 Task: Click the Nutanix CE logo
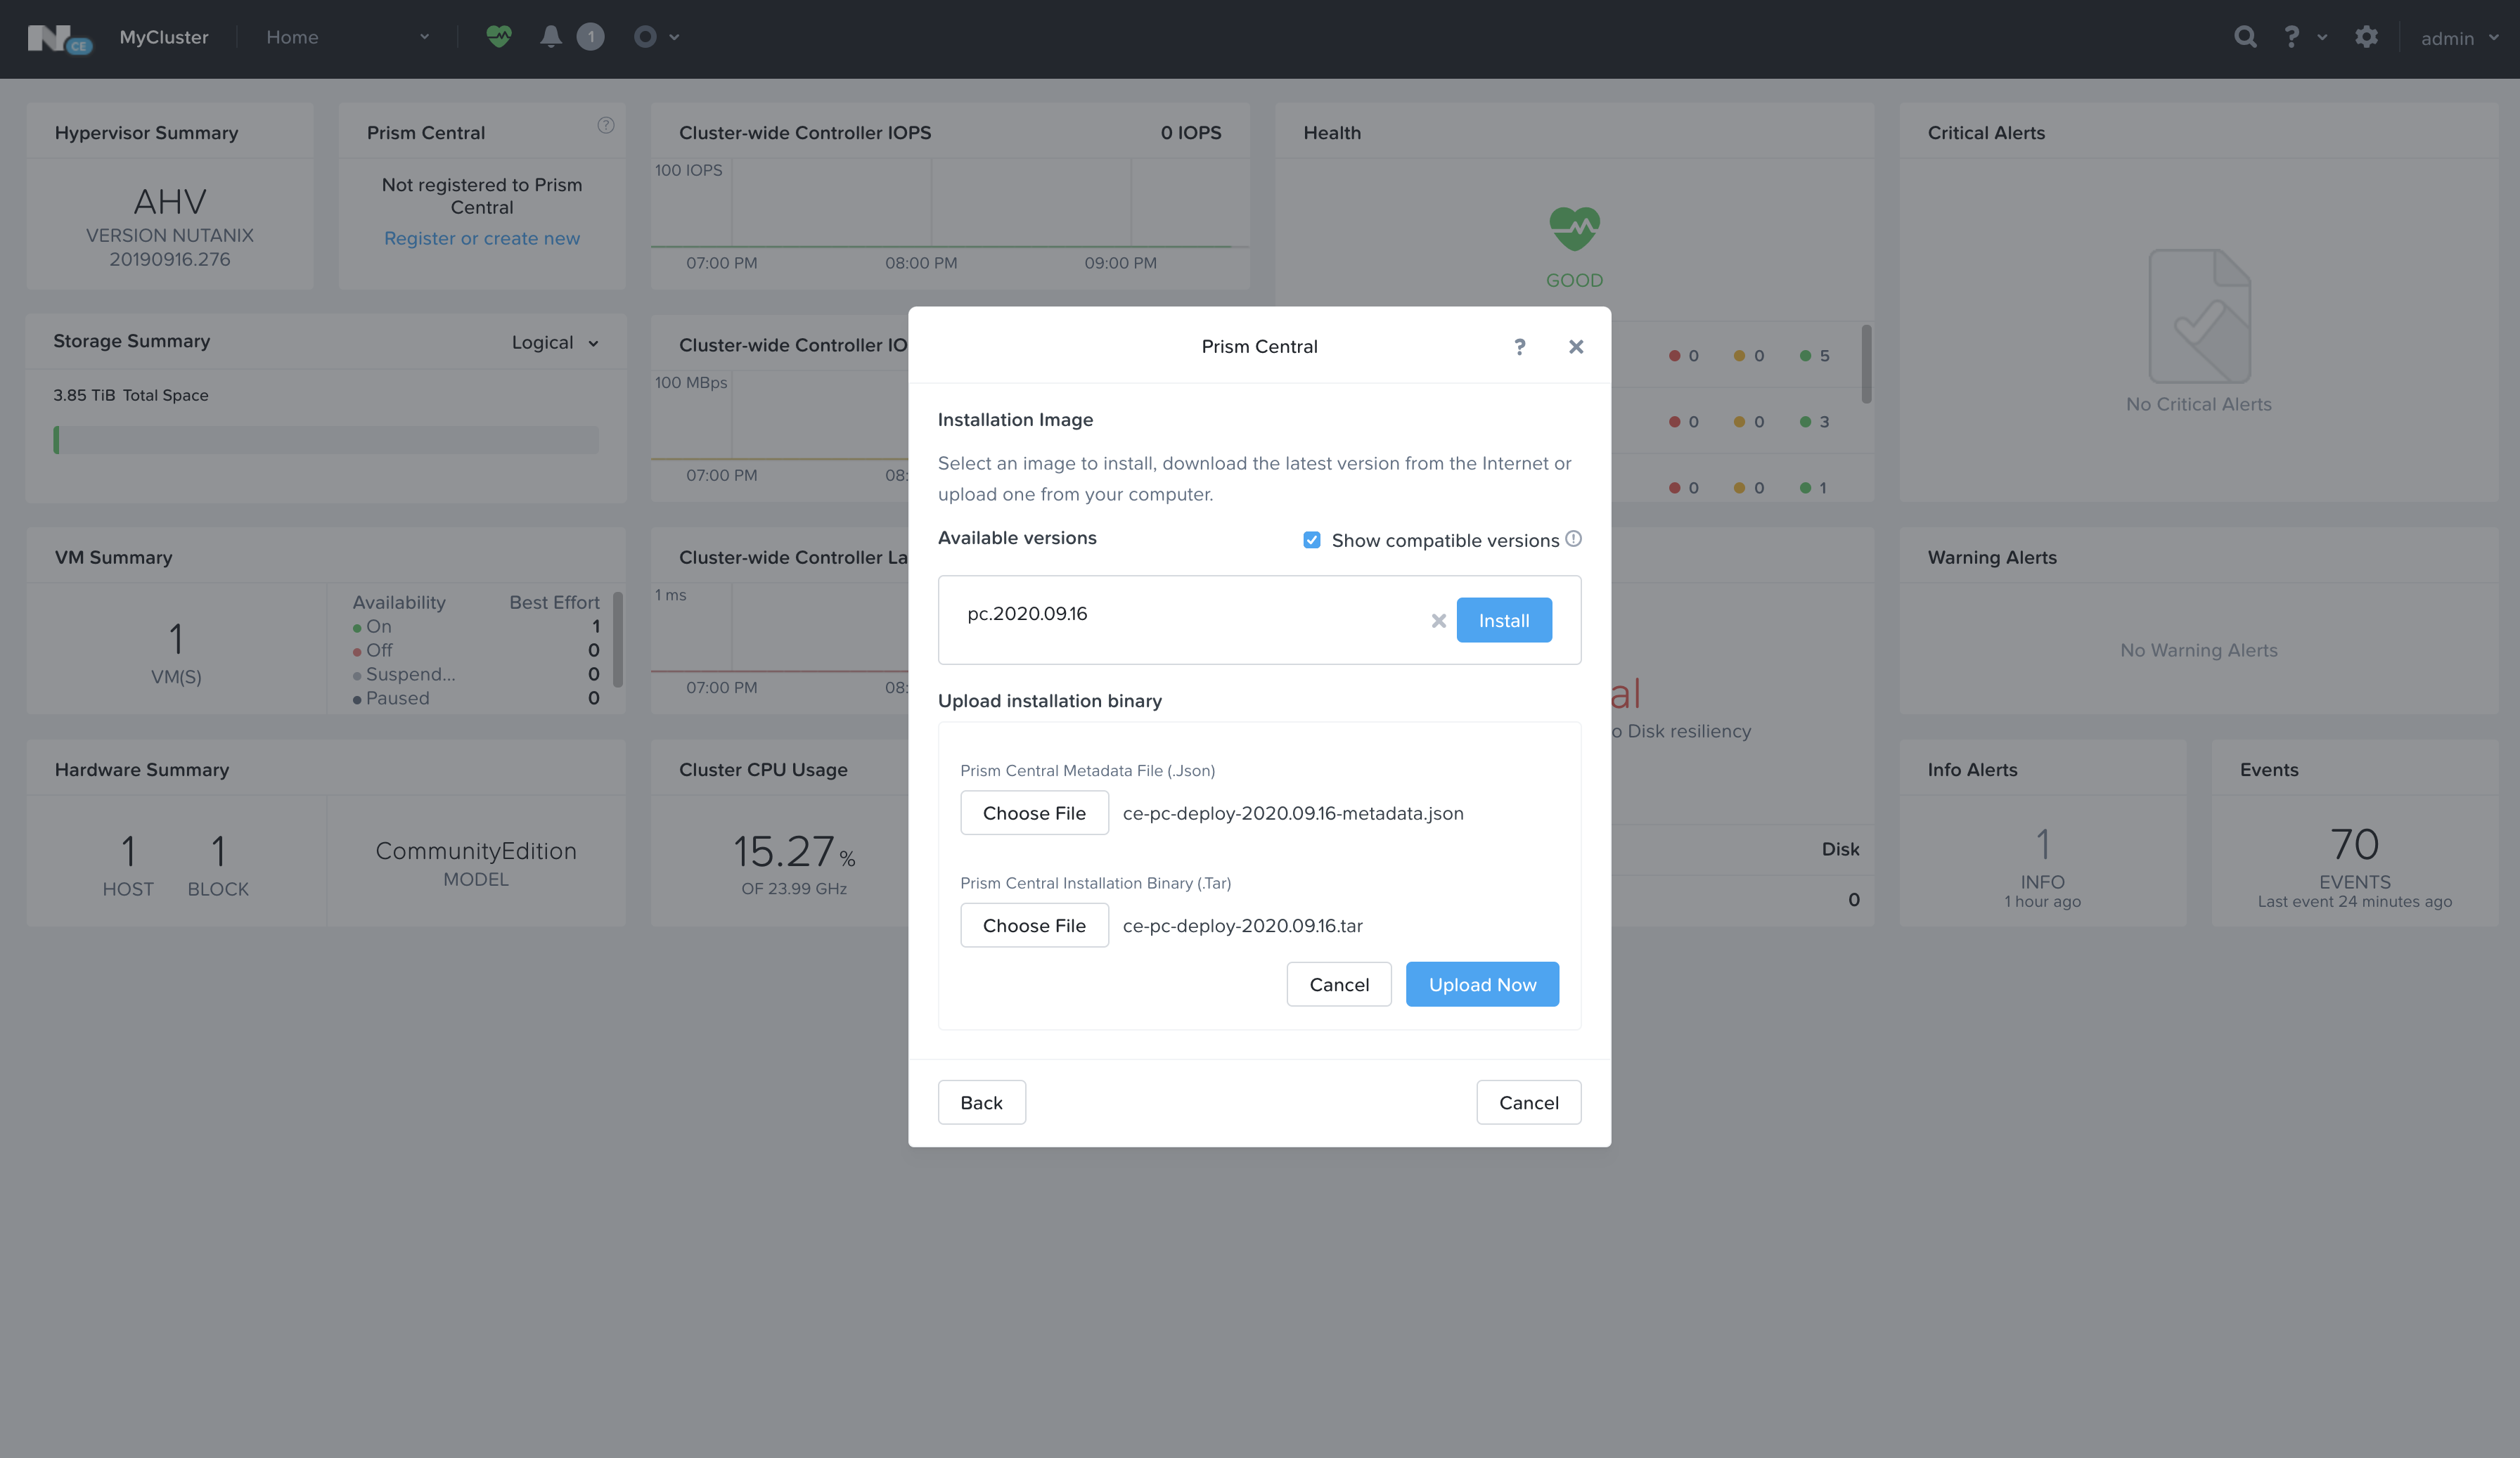(x=58, y=39)
